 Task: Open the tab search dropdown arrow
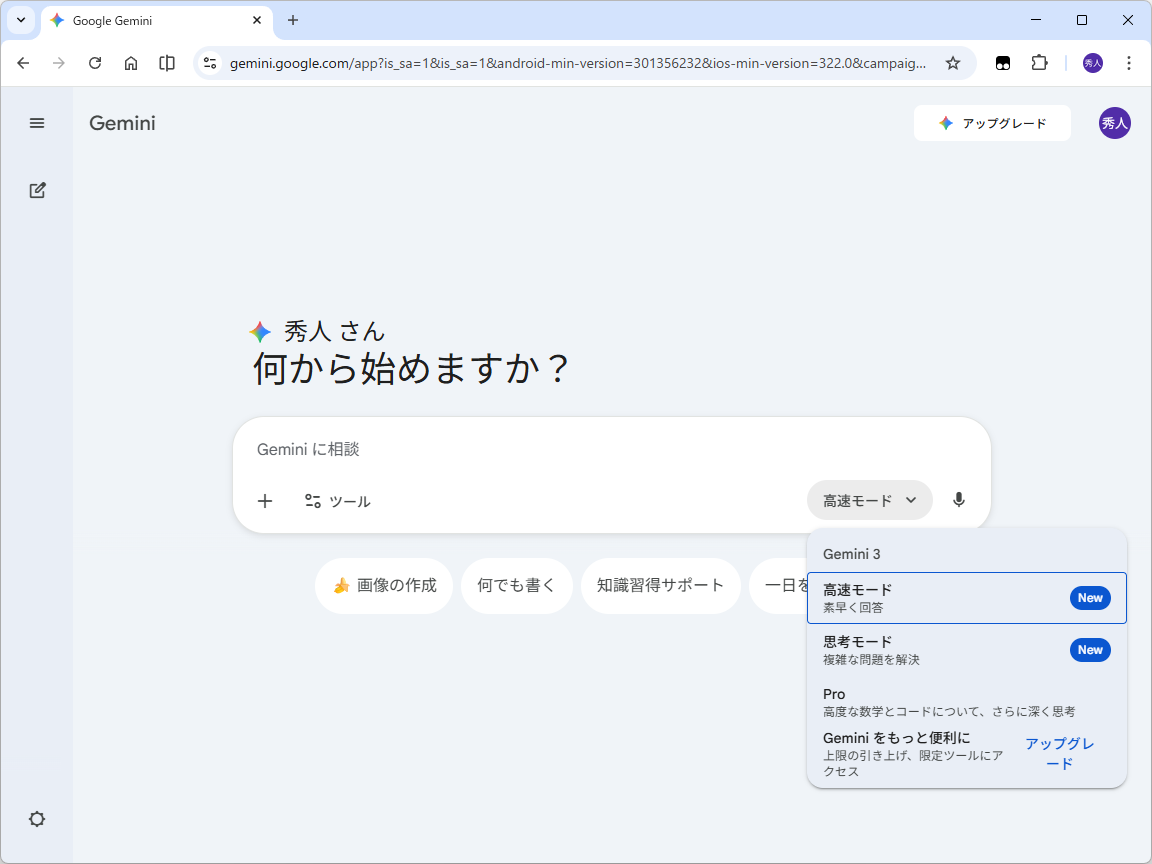click(21, 21)
